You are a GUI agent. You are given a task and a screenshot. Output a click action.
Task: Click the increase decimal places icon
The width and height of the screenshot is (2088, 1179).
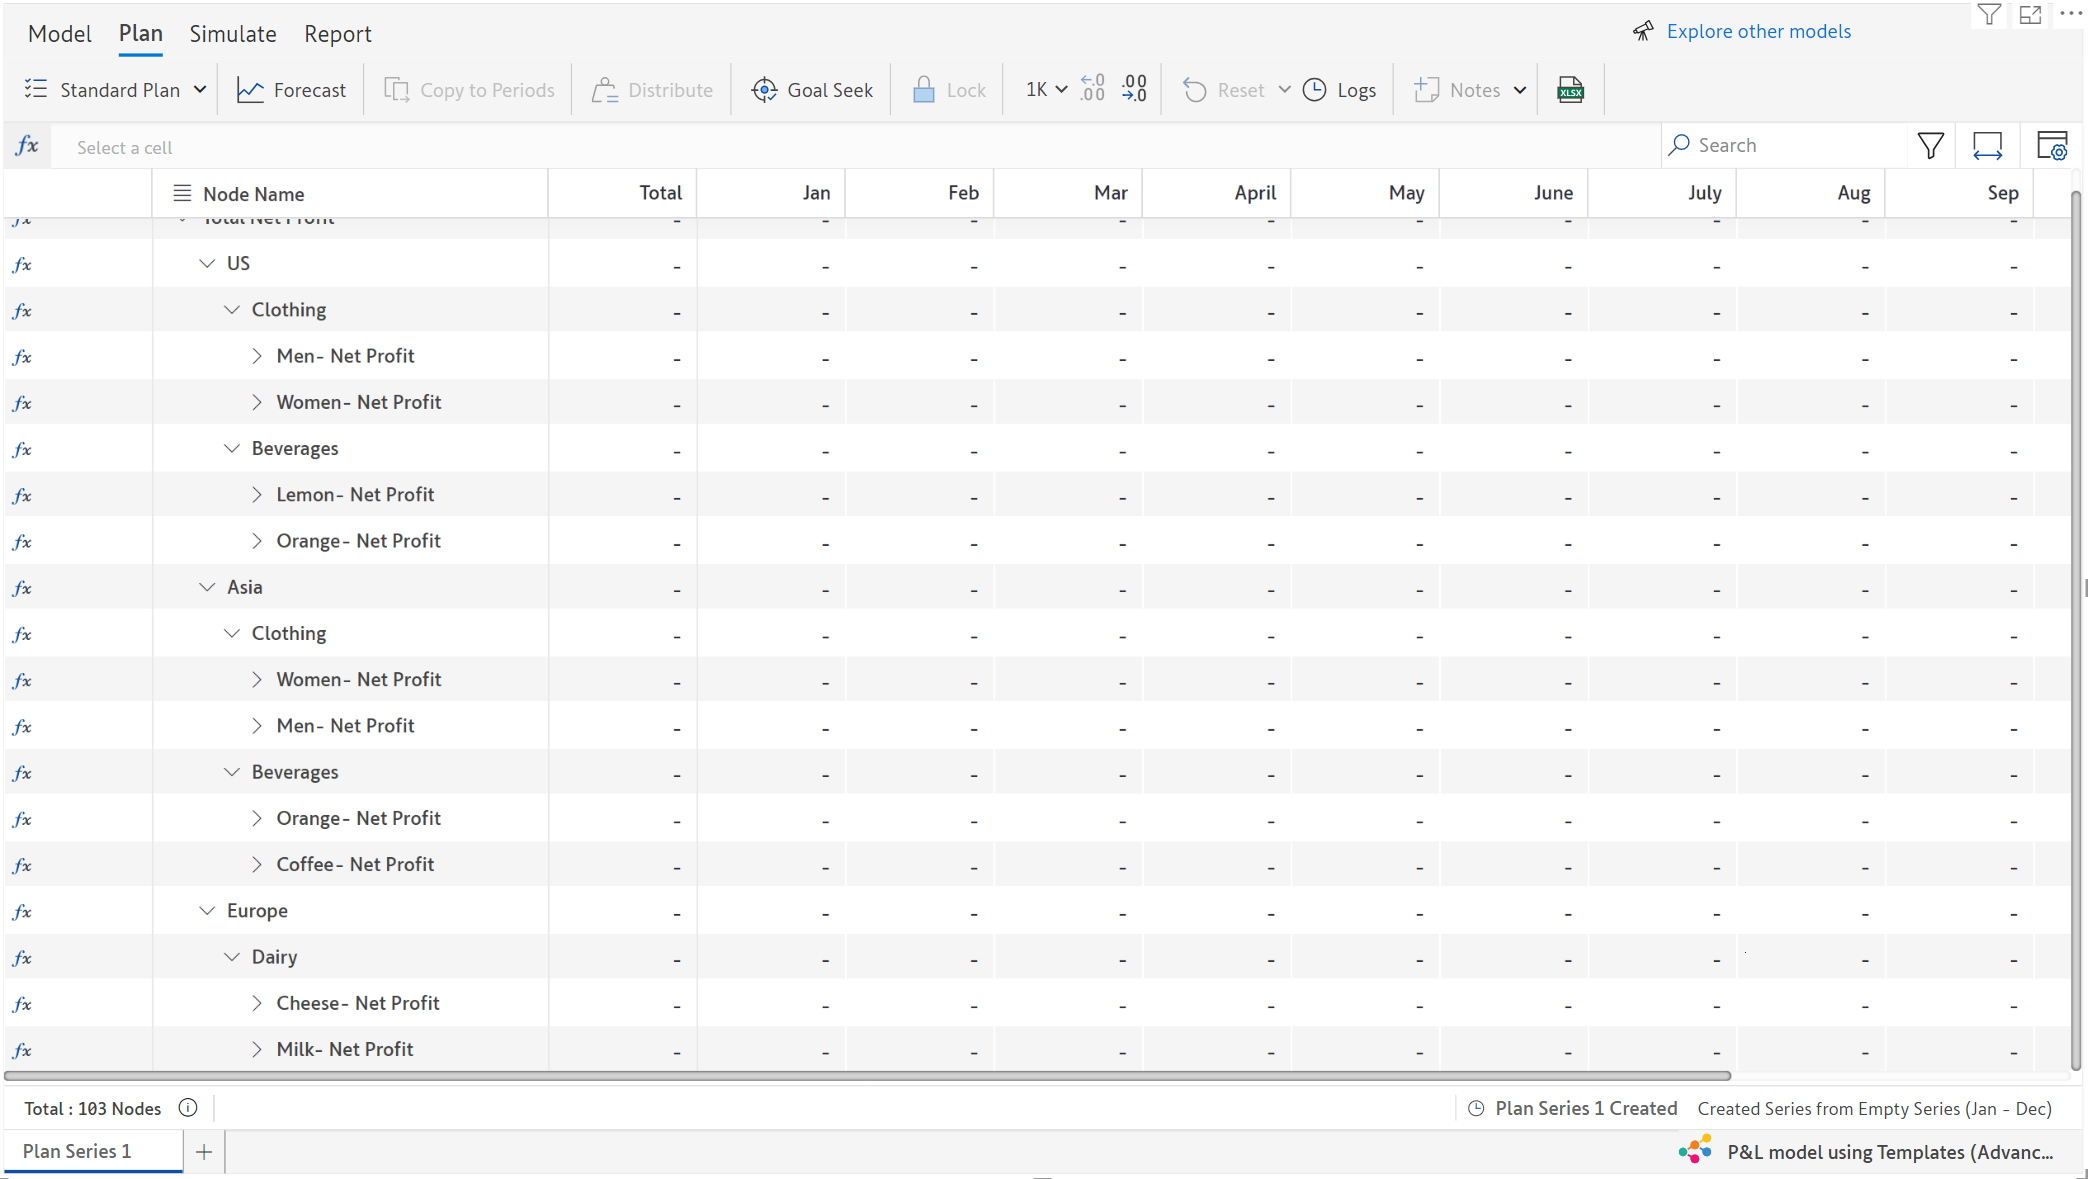tap(1093, 89)
